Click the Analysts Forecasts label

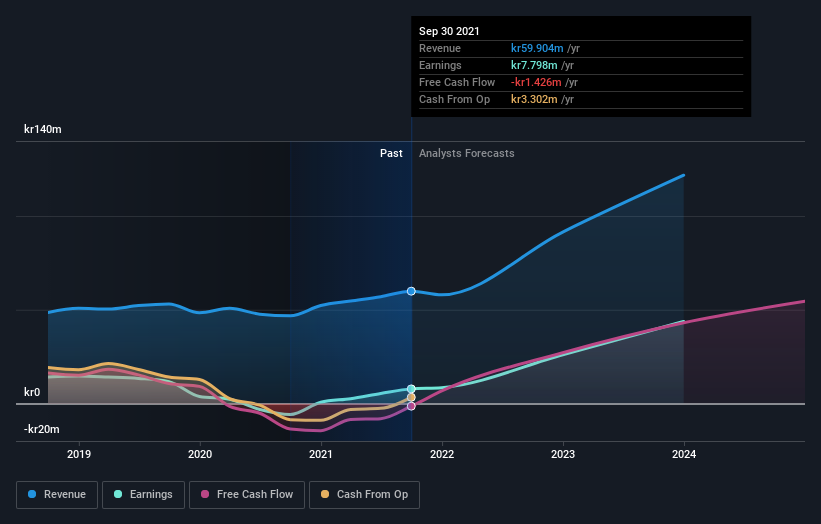(467, 153)
